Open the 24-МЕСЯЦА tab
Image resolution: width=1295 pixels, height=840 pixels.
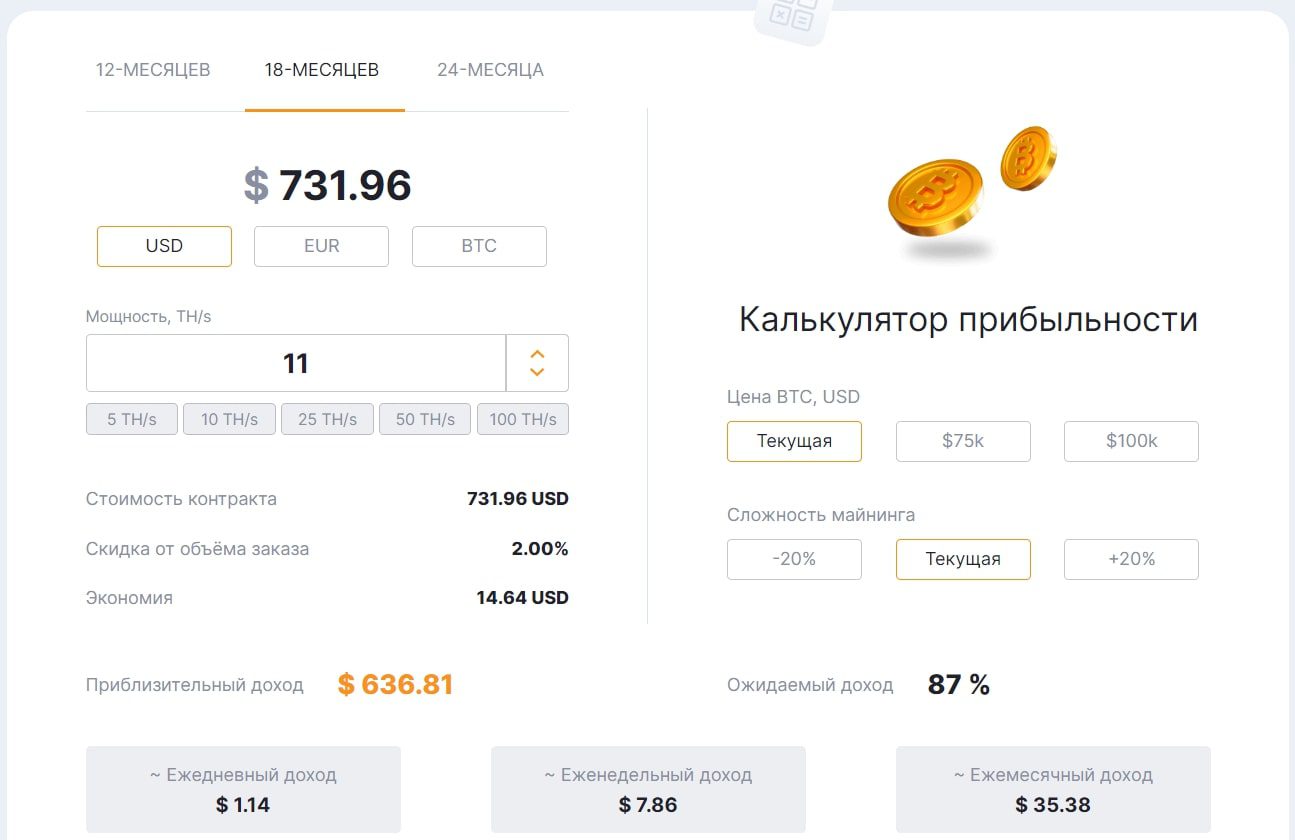tap(490, 70)
